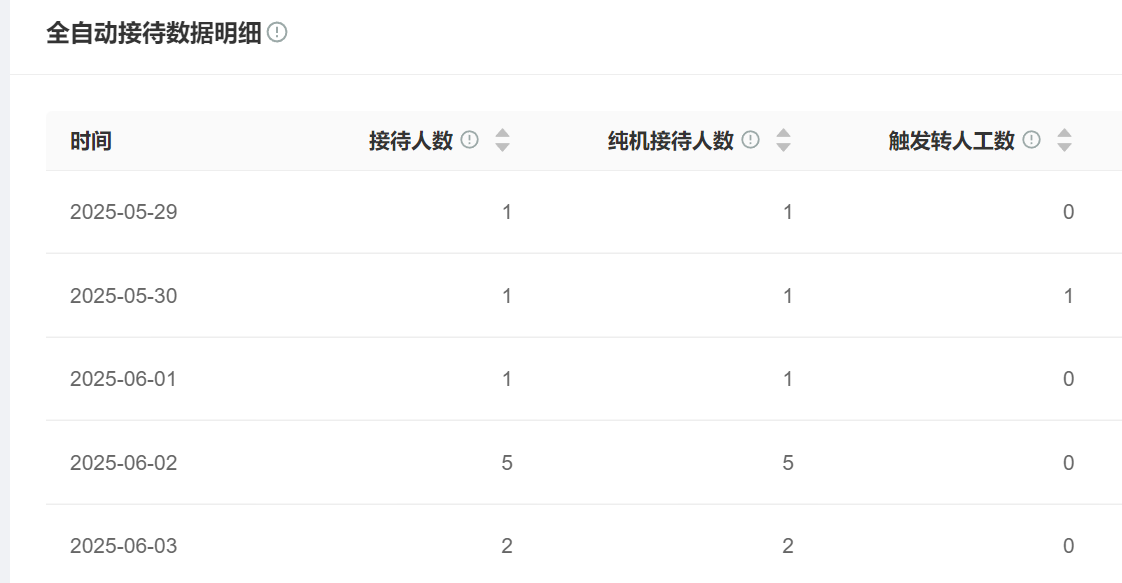Select the 2025-06-02 row date

point(124,463)
